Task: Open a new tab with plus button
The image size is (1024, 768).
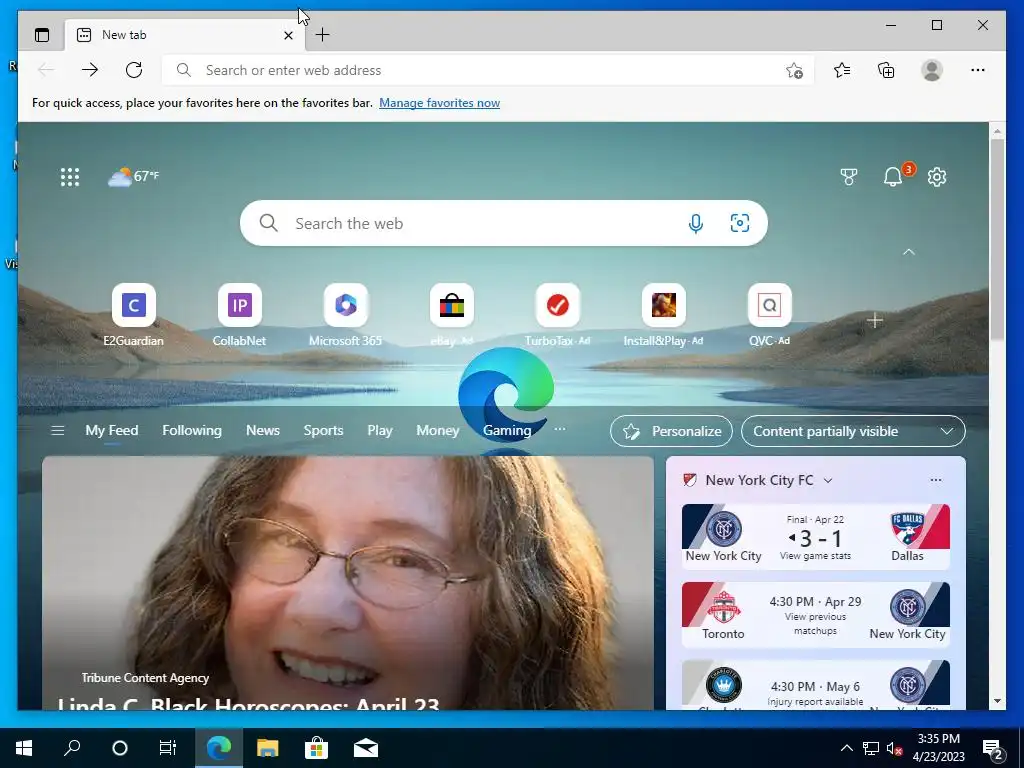Action: 323,35
